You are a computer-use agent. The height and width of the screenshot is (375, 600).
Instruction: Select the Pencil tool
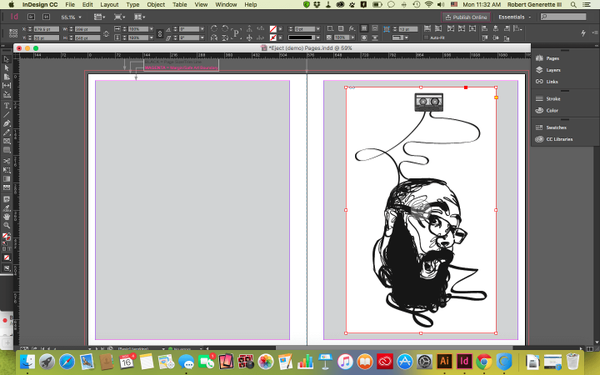coord(7,132)
